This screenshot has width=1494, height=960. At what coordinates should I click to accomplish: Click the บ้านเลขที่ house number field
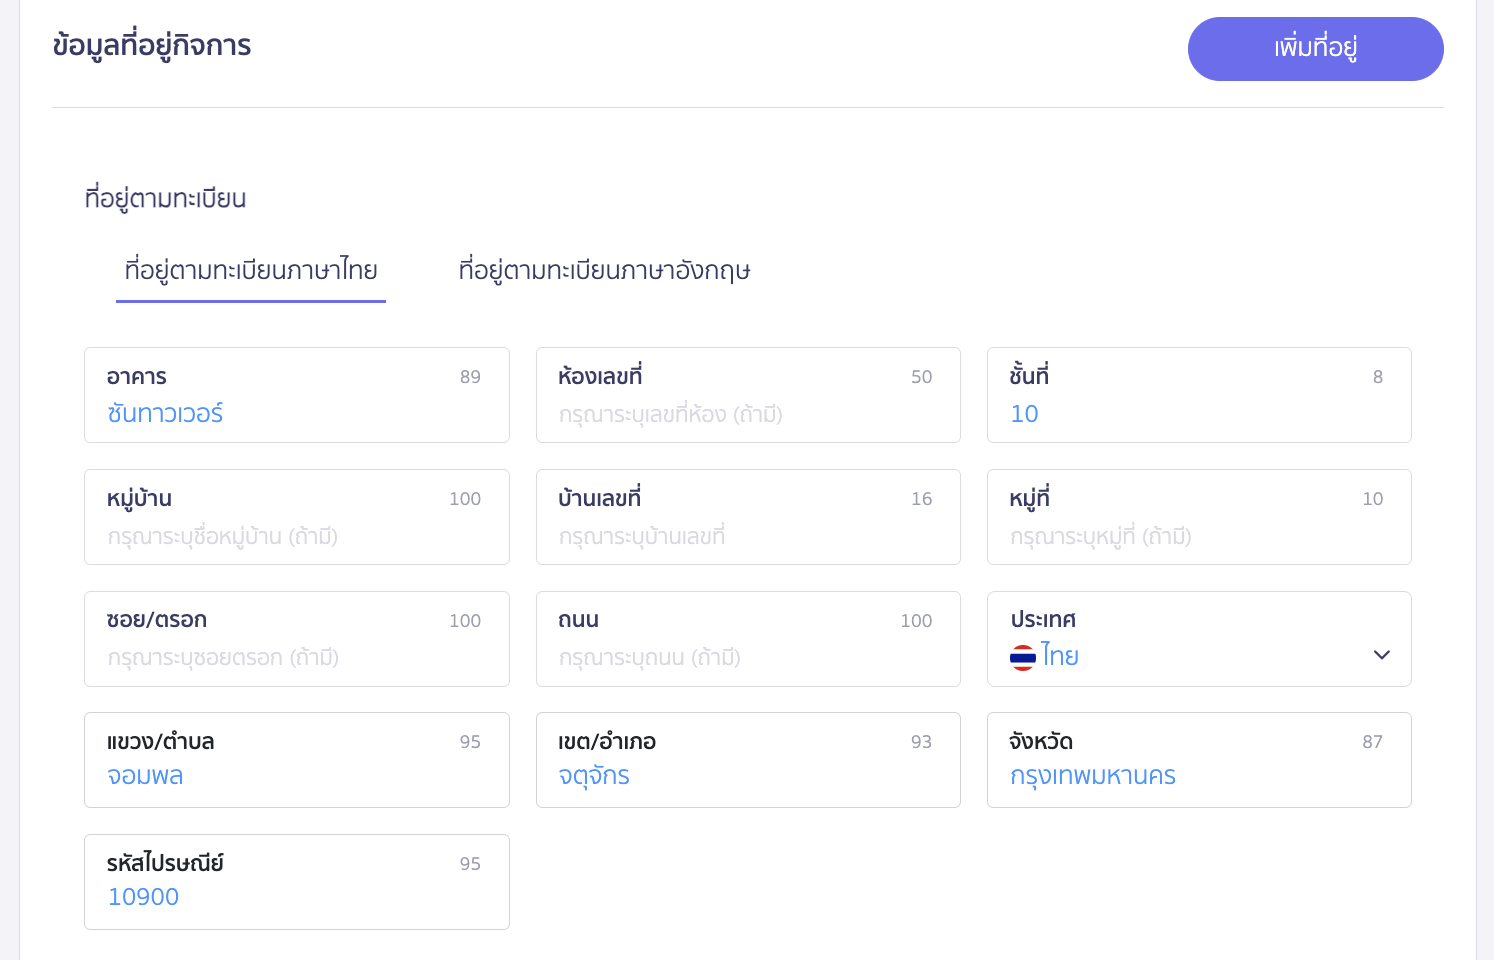(748, 517)
